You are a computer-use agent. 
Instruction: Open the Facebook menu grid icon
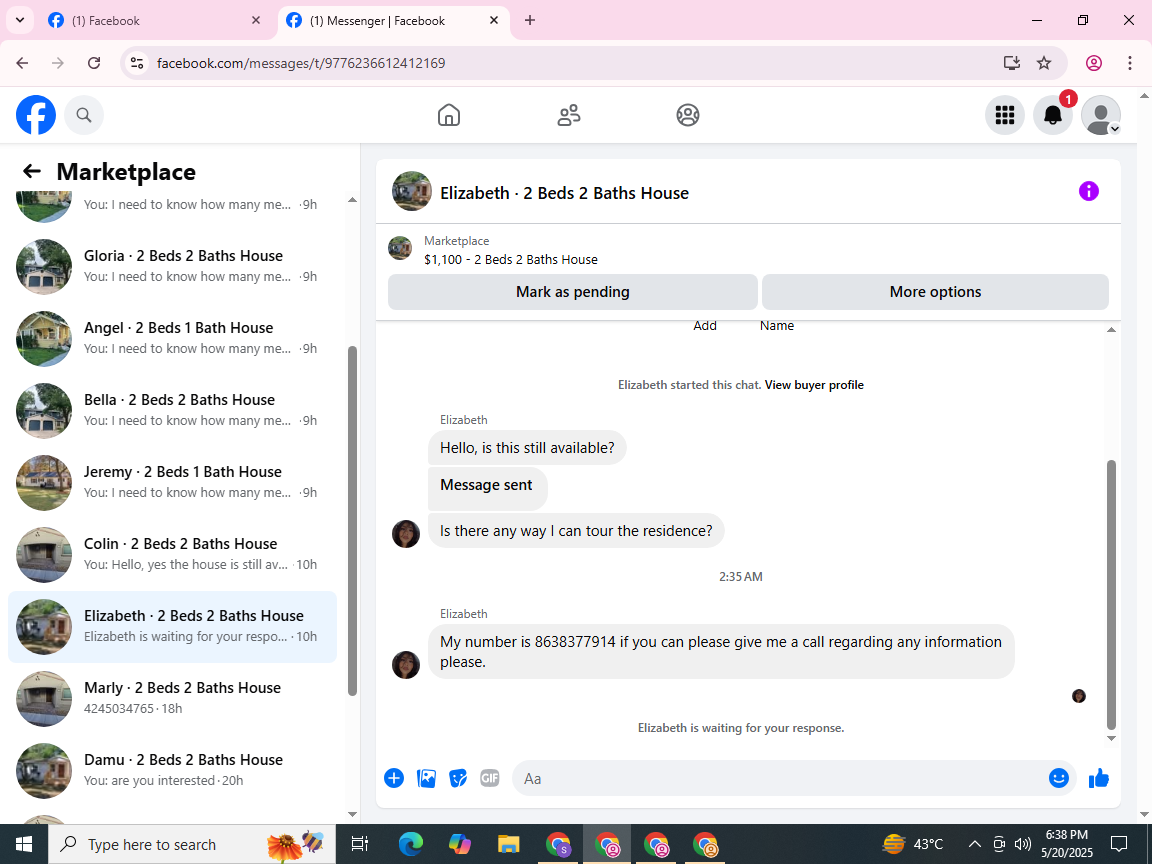click(x=1004, y=115)
